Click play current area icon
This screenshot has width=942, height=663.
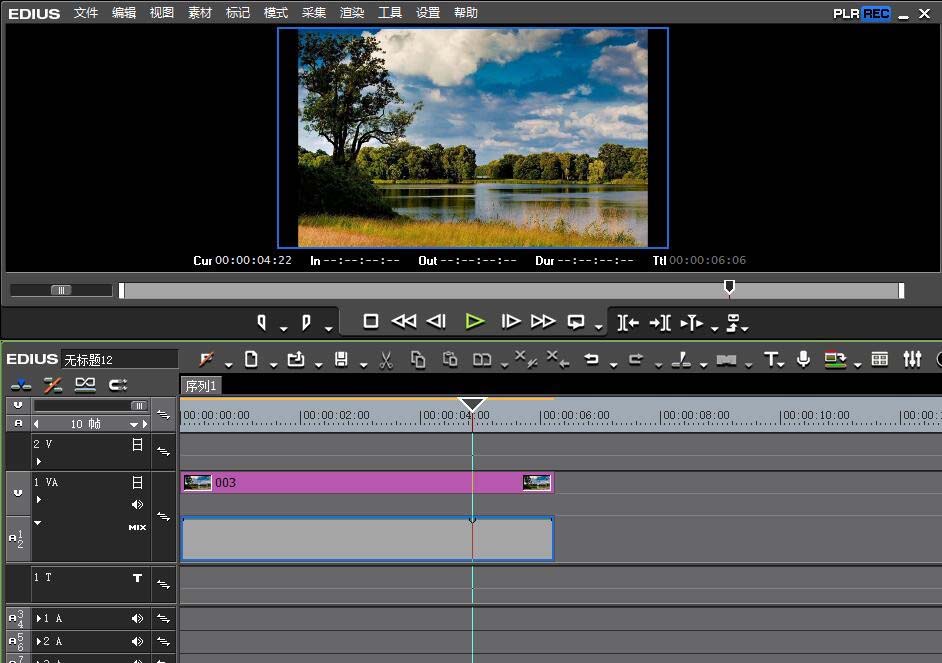click(x=691, y=323)
